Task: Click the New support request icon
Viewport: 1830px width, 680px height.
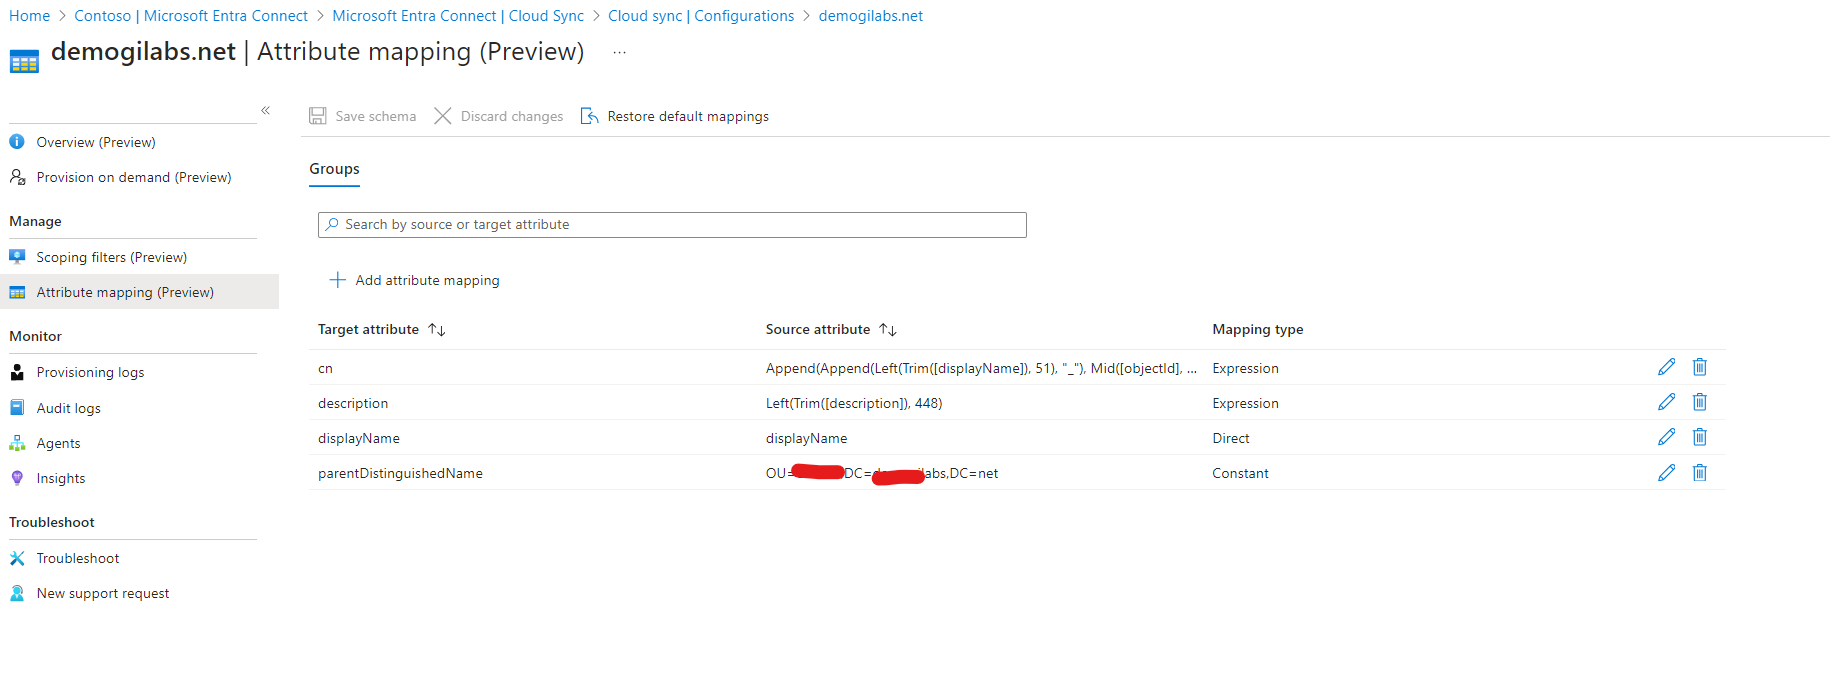Action: 17,593
